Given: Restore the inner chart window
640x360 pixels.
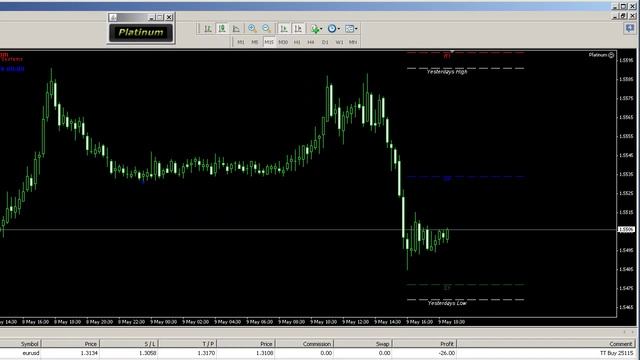Looking at the screenshot, I should [623, 16].
